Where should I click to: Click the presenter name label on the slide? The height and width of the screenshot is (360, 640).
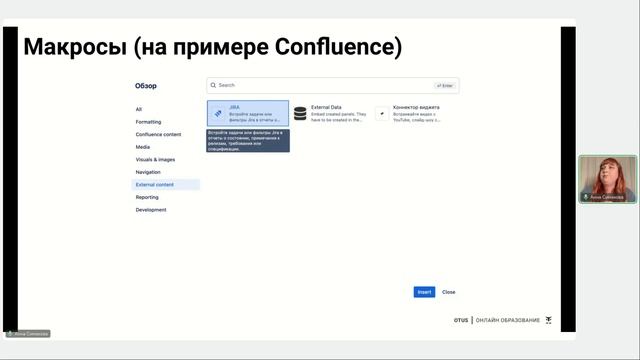pos(28,334)
